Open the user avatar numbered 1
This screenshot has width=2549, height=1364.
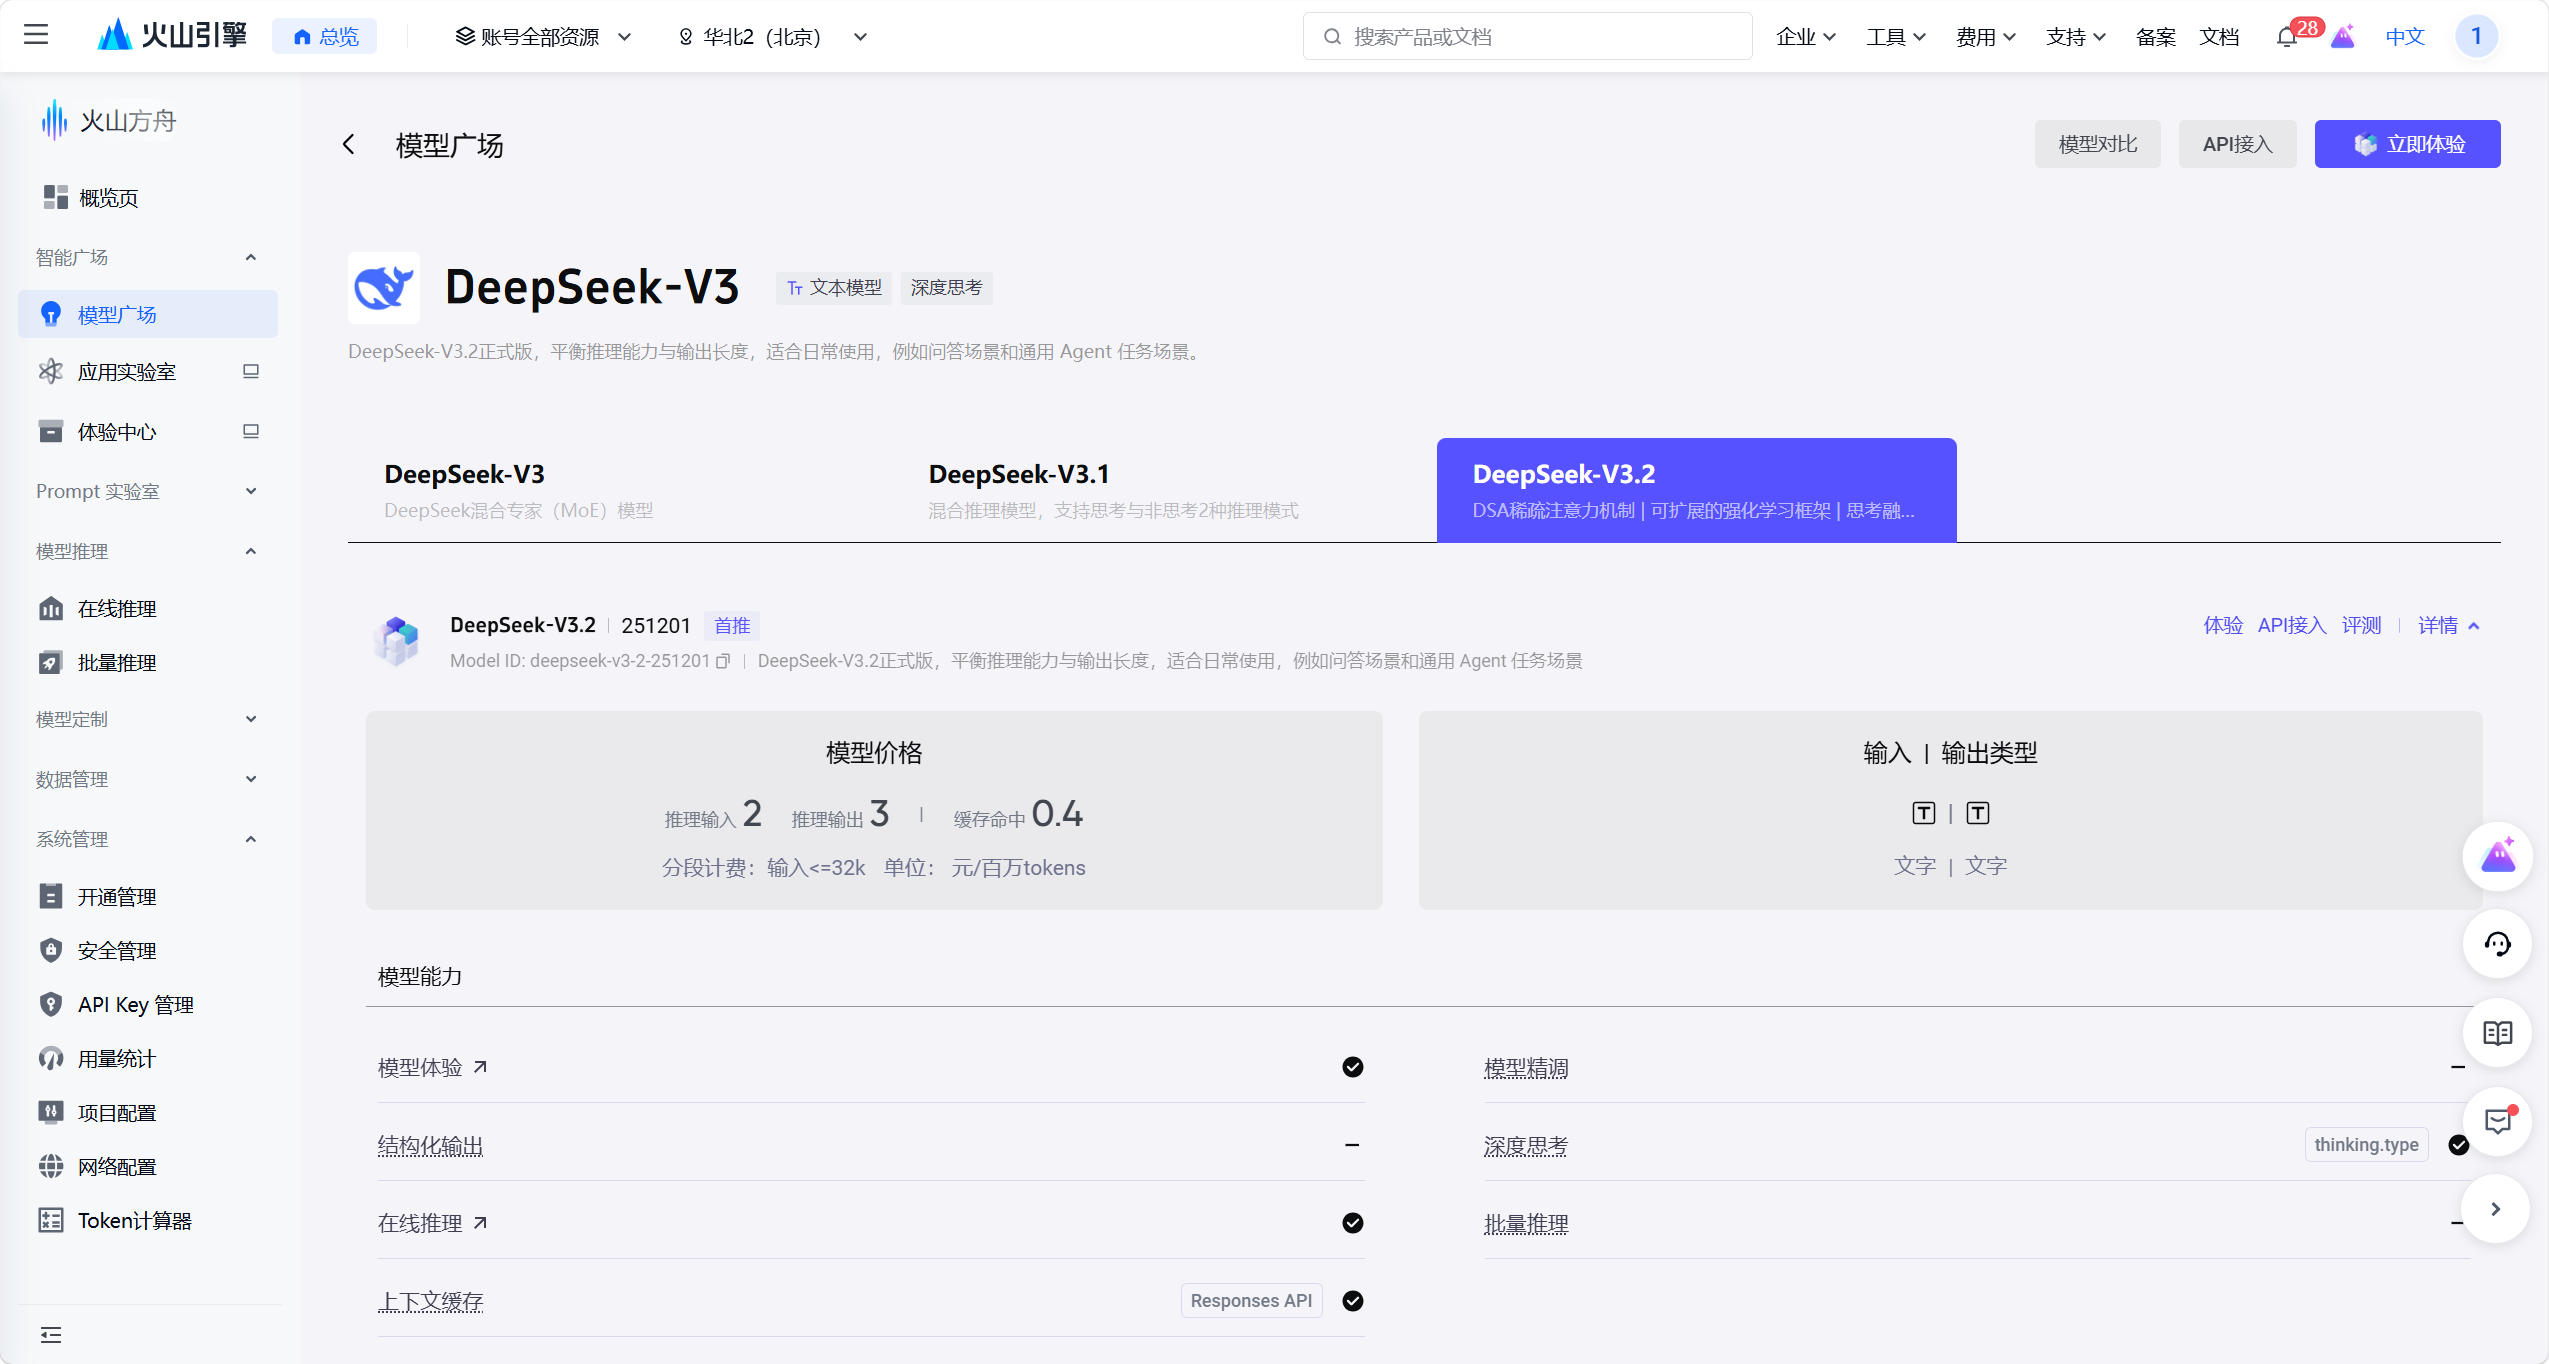pos(2476,36)
